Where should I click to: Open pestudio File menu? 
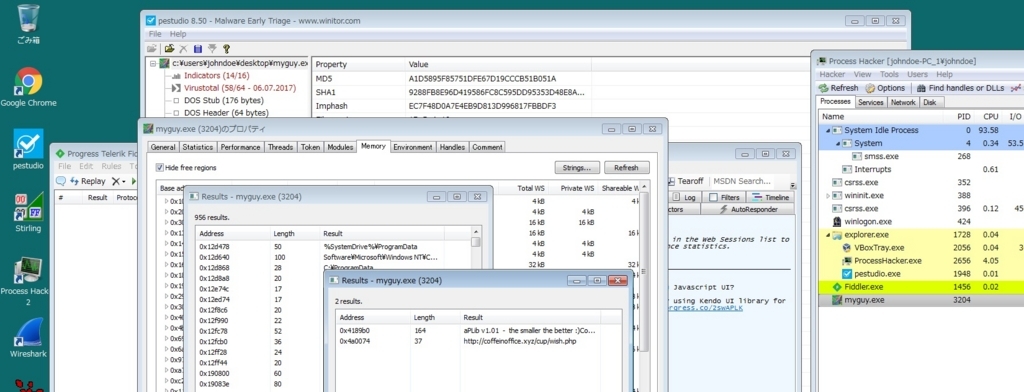tap(155, 34)
